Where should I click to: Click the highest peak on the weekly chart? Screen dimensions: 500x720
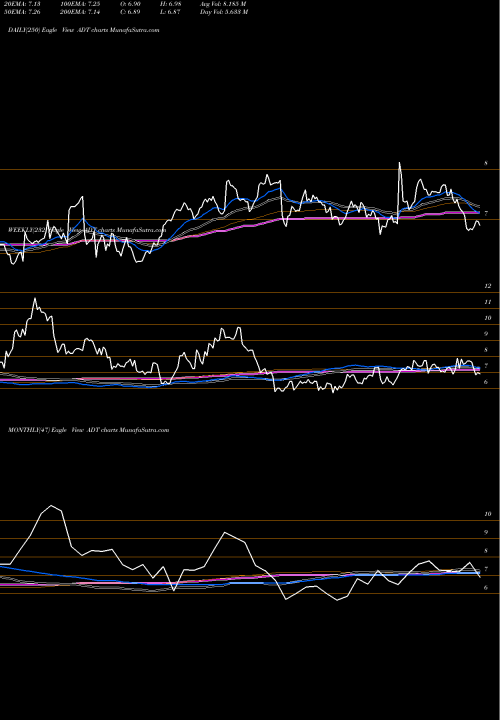coord(34,299)
